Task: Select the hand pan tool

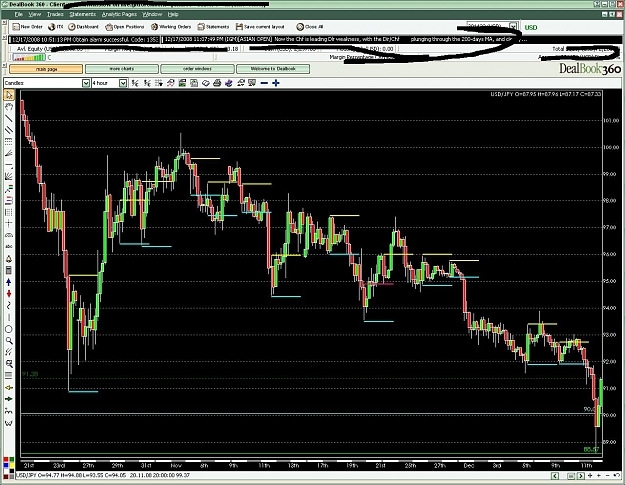Action: pos(9,106)
